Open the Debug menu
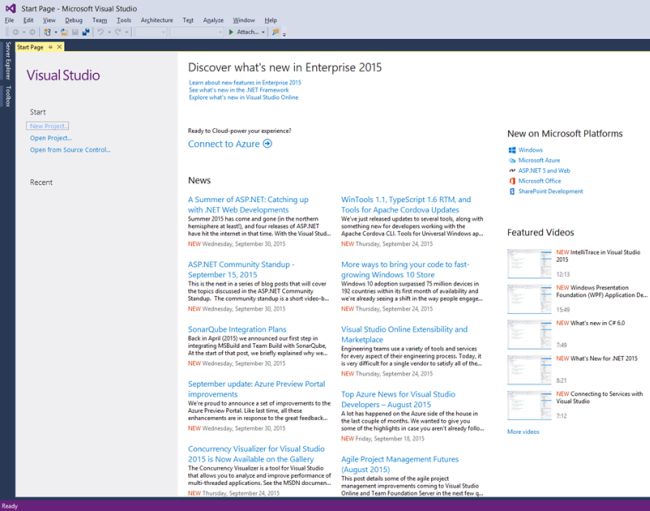This screenshot has height=511, width=650. [x=73, y=20]
